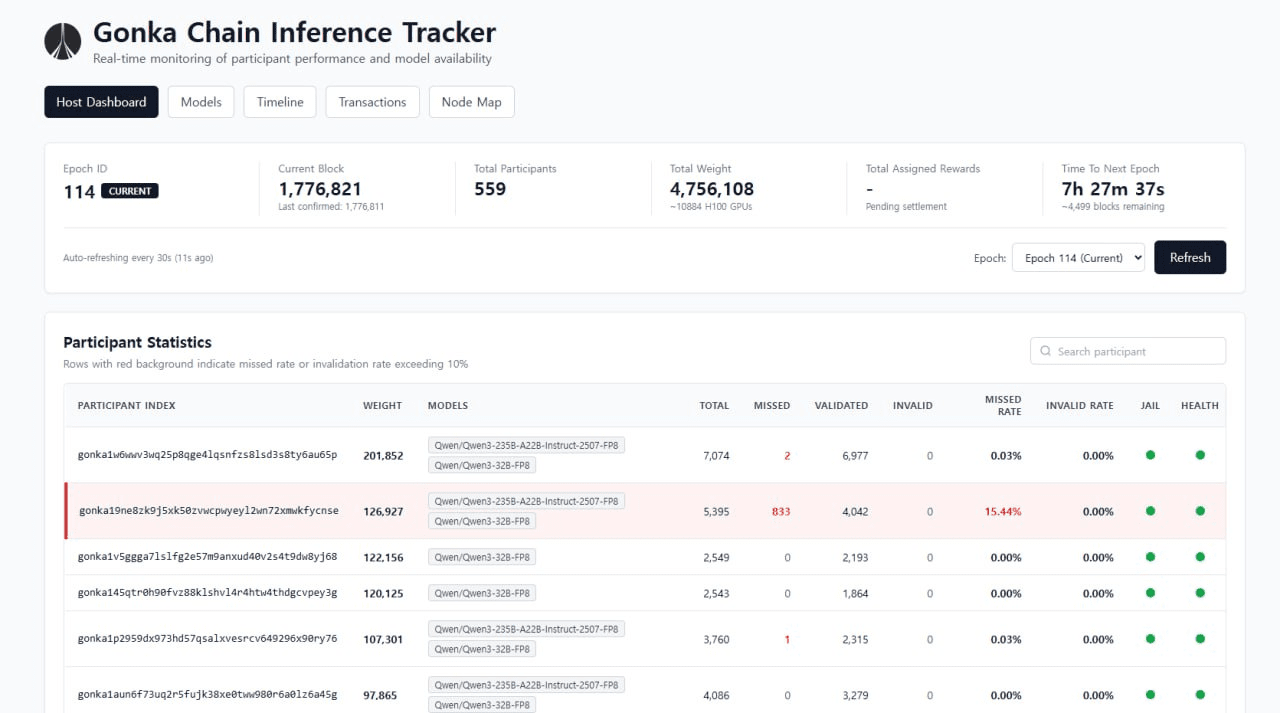Open the Epoch 114 (Current) dropdown
1280x713 pixels.
1078,258
